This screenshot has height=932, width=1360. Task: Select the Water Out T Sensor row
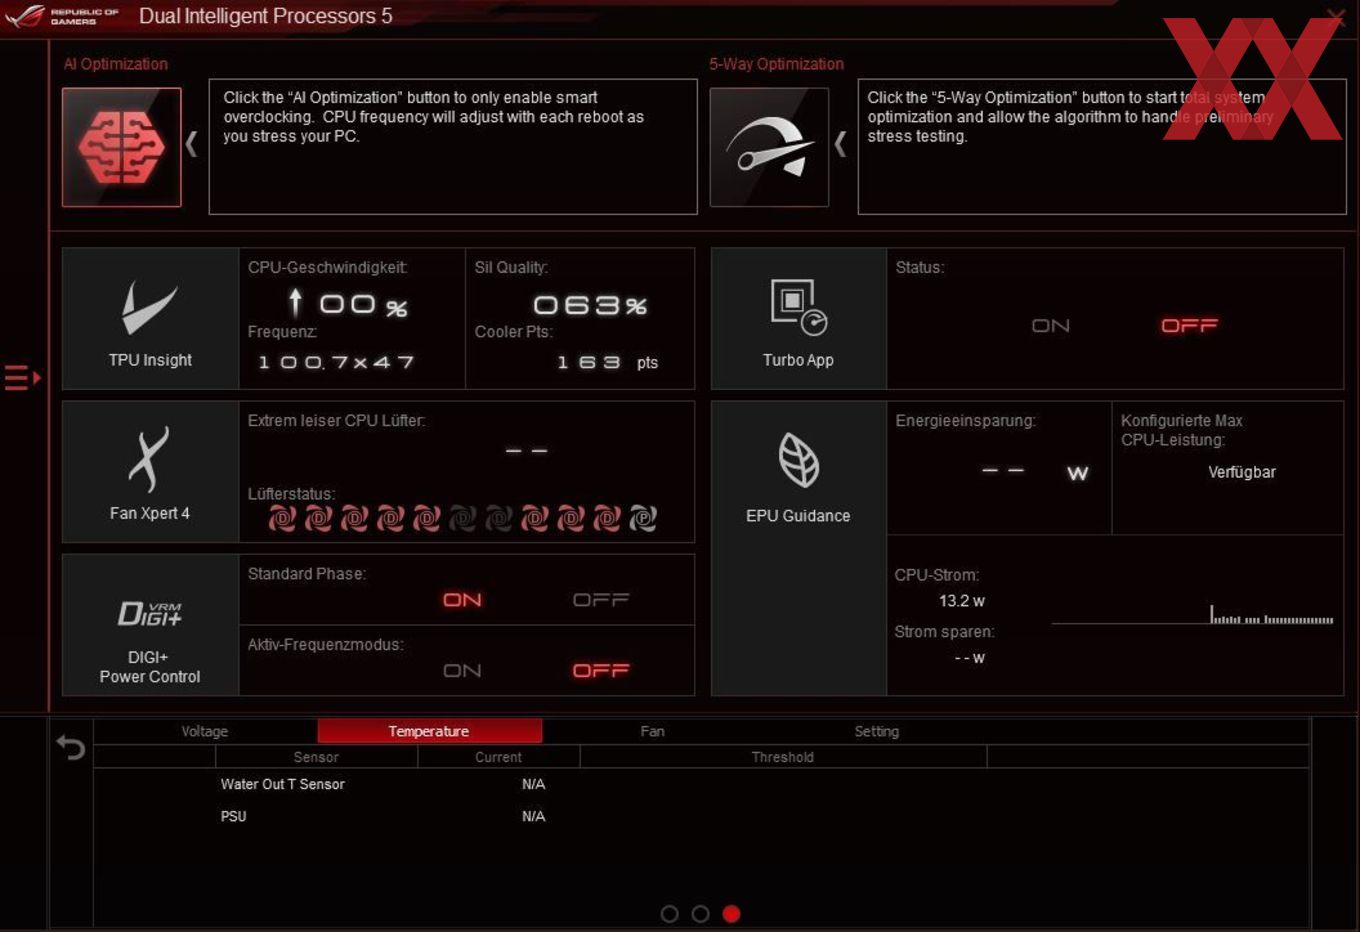coord(700,784)
